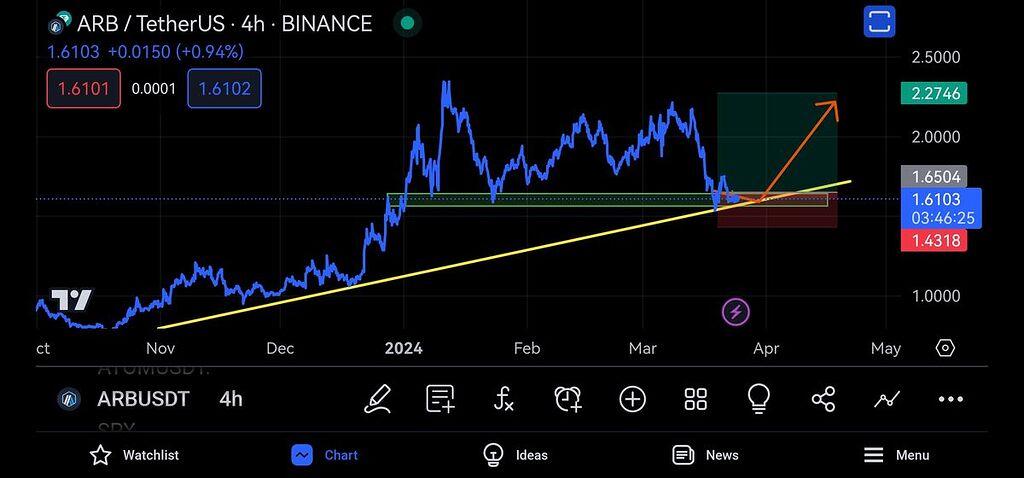Change chart type with the line-chart icon
This screenshot has width=1024, height=478.
pyautogui.click(x=886, y=399)
